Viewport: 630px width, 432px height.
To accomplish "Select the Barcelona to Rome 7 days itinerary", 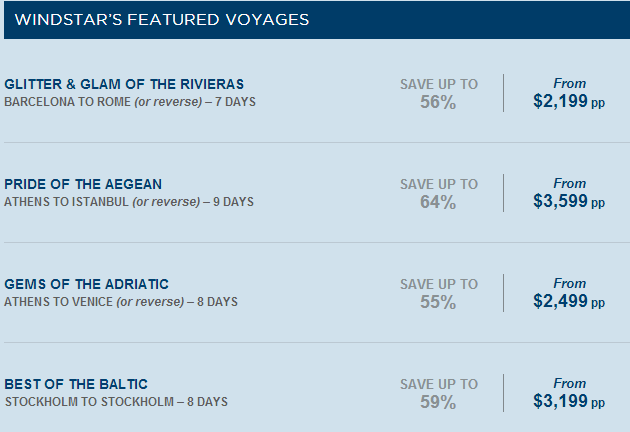I will 130,102.
